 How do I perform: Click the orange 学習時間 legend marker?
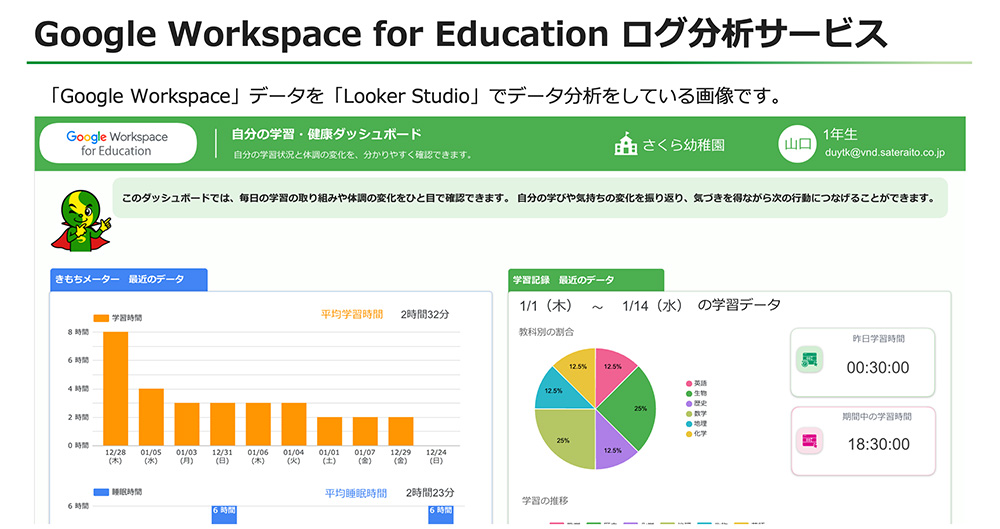pyautogui.click(x=100, y=317)
